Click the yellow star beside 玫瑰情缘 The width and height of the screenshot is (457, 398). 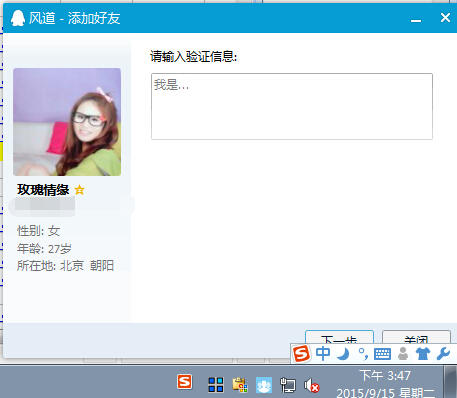pos(79,190)
